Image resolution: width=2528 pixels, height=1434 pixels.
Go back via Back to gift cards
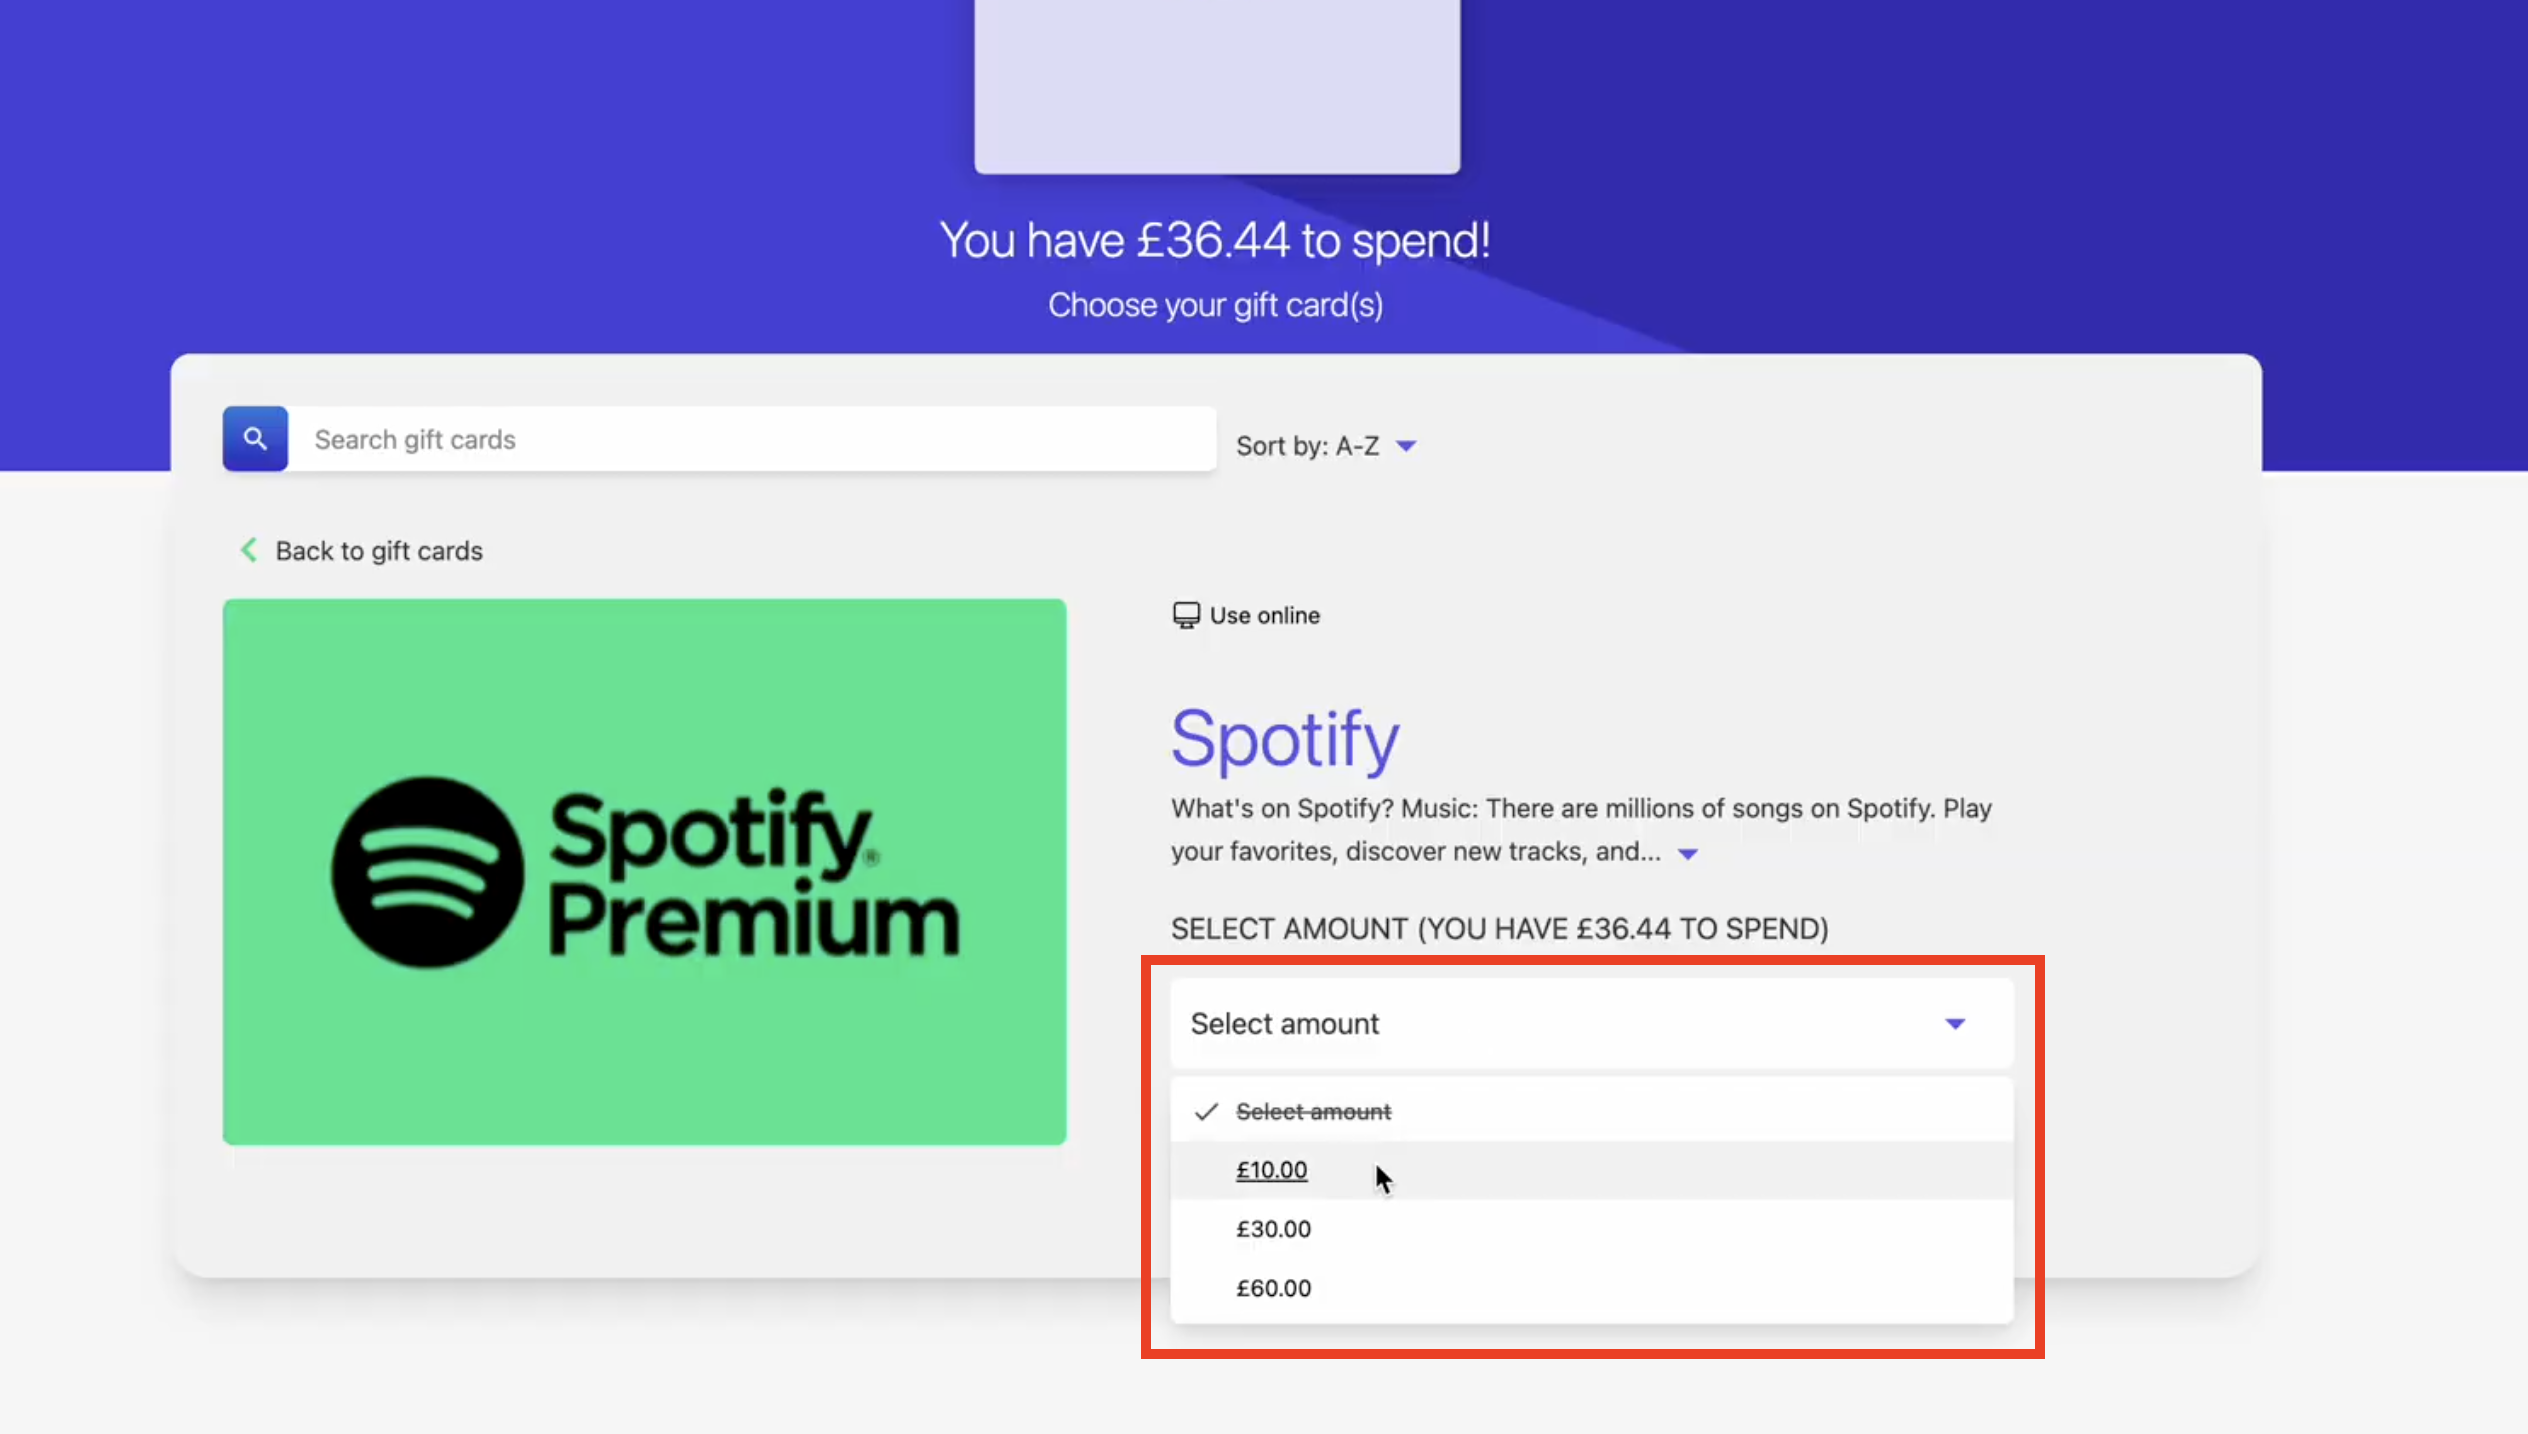[379, 551]
